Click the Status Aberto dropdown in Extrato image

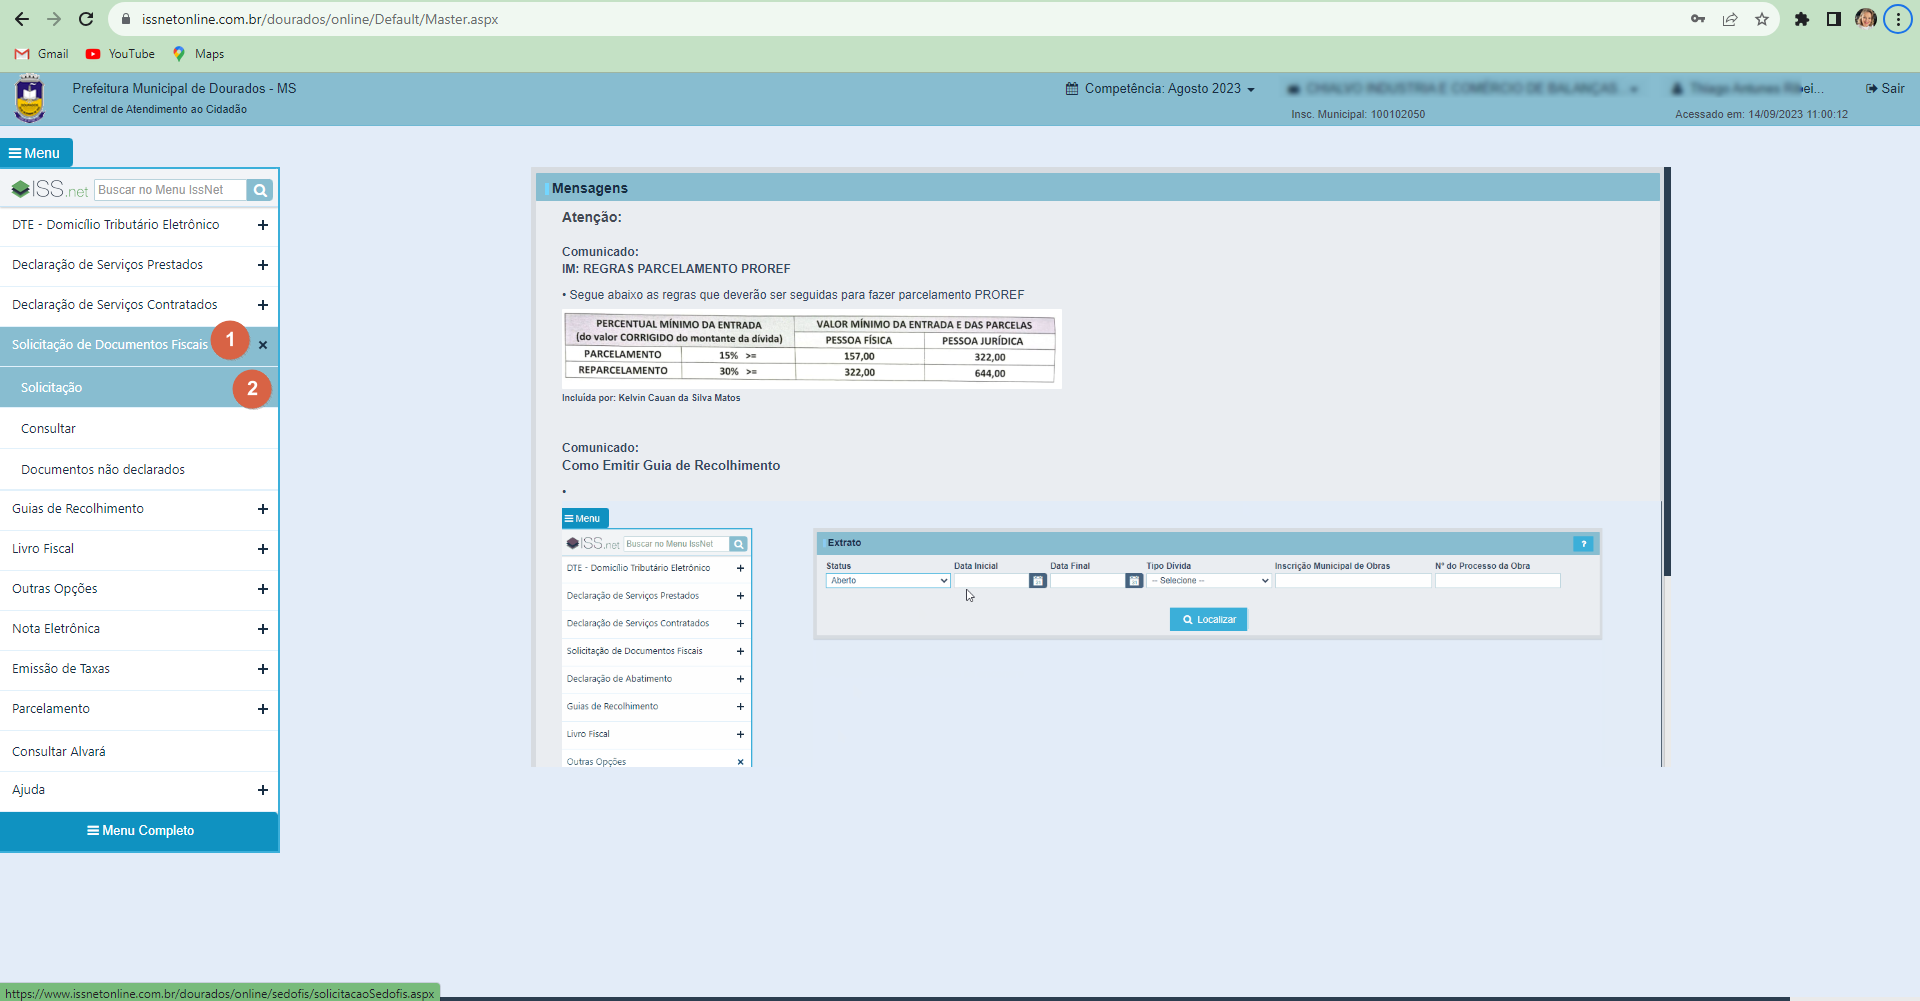click(x=888, y=581)
